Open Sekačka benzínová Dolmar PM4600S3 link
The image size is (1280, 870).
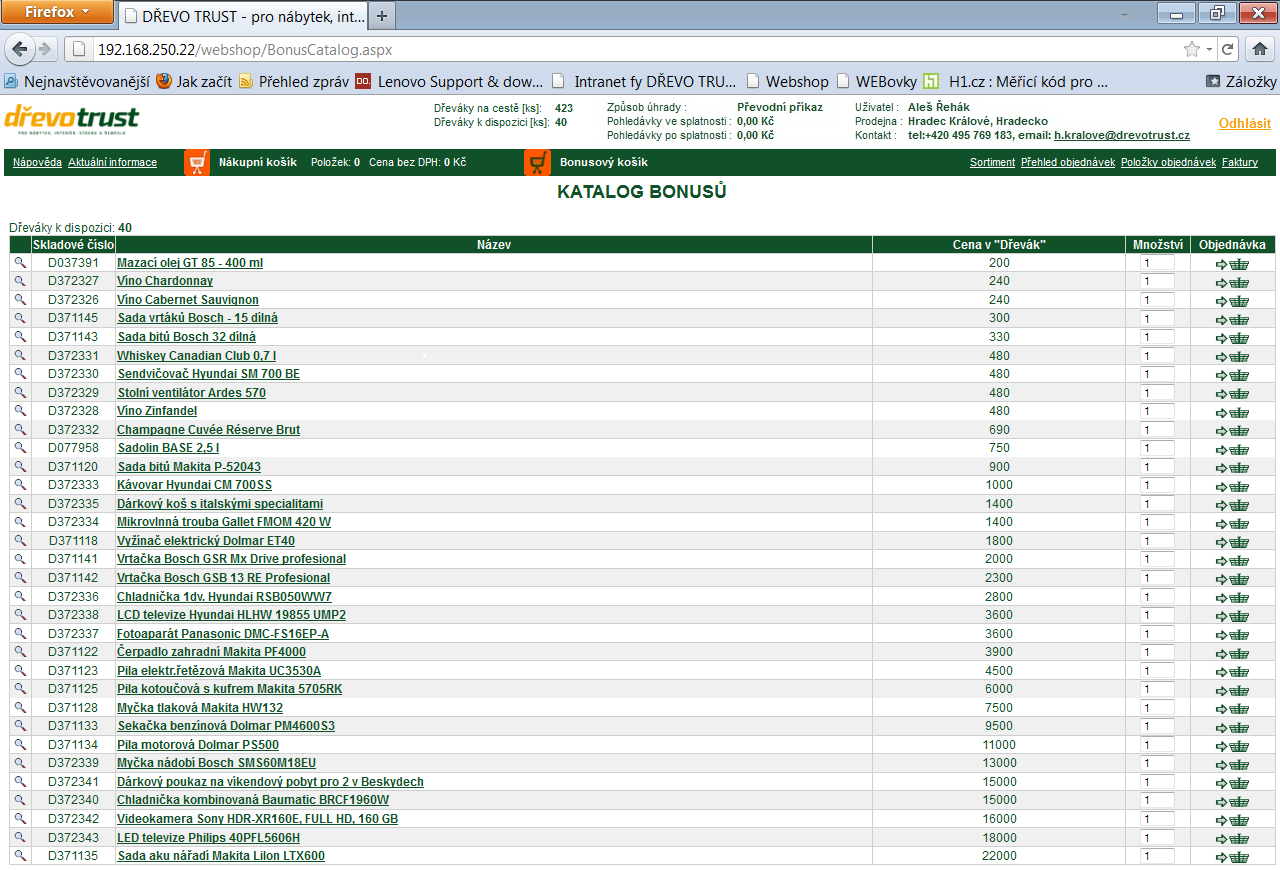coord(226,726)
